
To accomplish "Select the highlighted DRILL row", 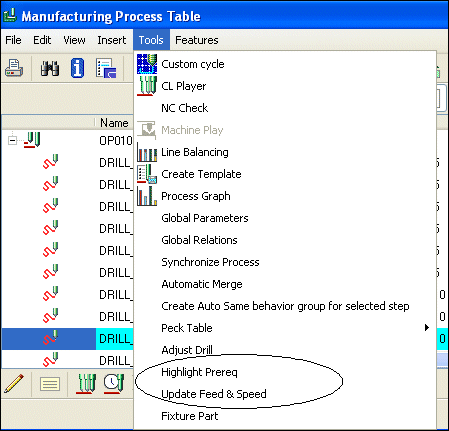I will click(x=68, y=339).
